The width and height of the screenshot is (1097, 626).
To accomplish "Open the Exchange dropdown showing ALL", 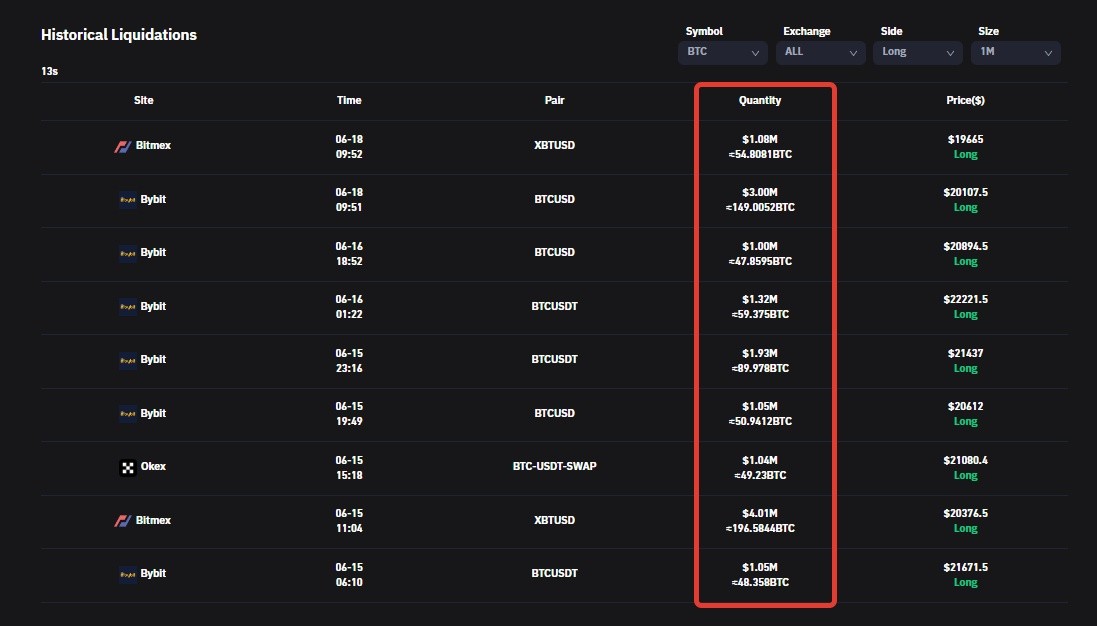I will pyautogui.click(x=821, y=52).
